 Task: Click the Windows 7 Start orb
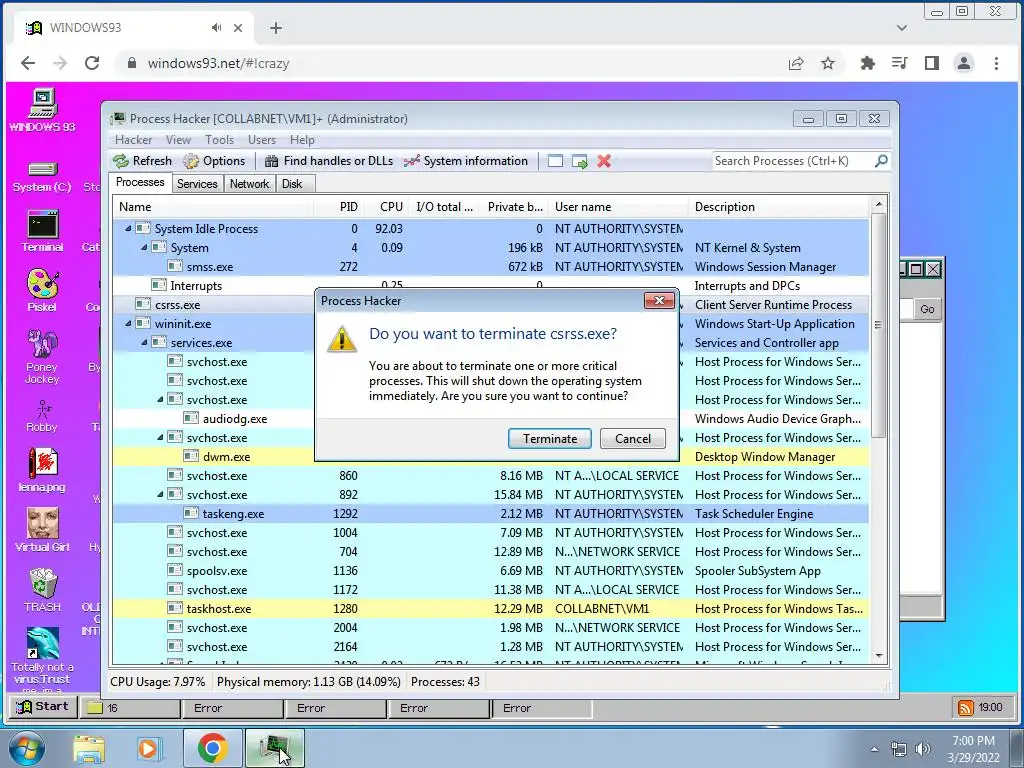(27, 748)
